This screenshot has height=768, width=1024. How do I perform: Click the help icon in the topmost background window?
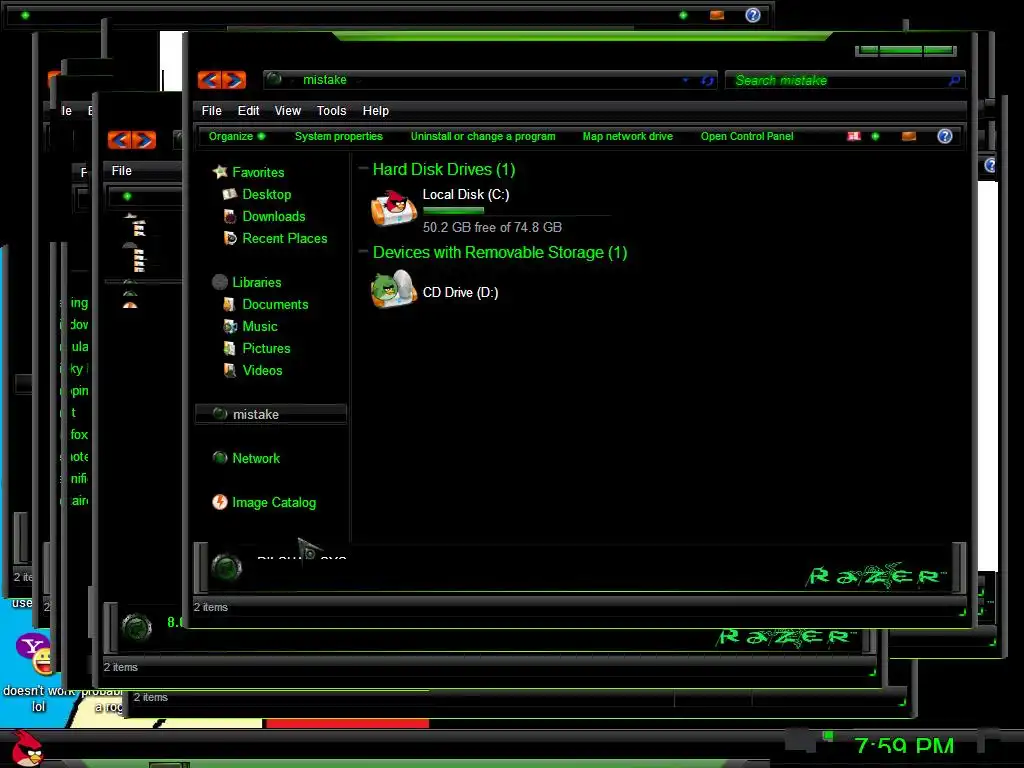pos(752,15)
